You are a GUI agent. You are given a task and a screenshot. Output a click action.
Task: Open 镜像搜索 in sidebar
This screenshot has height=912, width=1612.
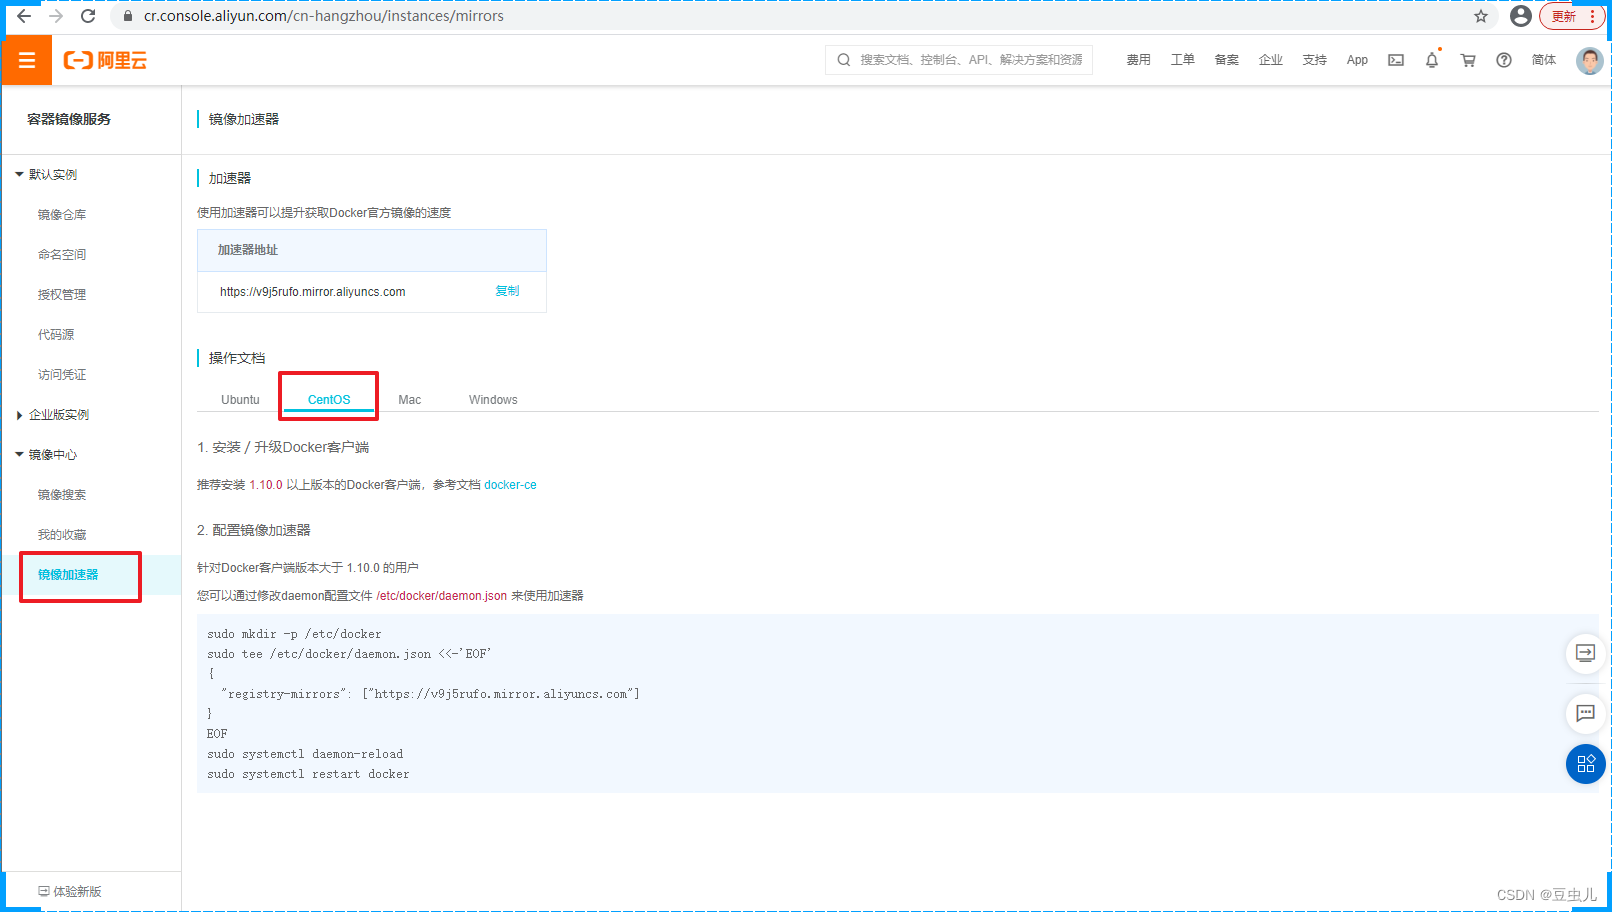(62, 494)
